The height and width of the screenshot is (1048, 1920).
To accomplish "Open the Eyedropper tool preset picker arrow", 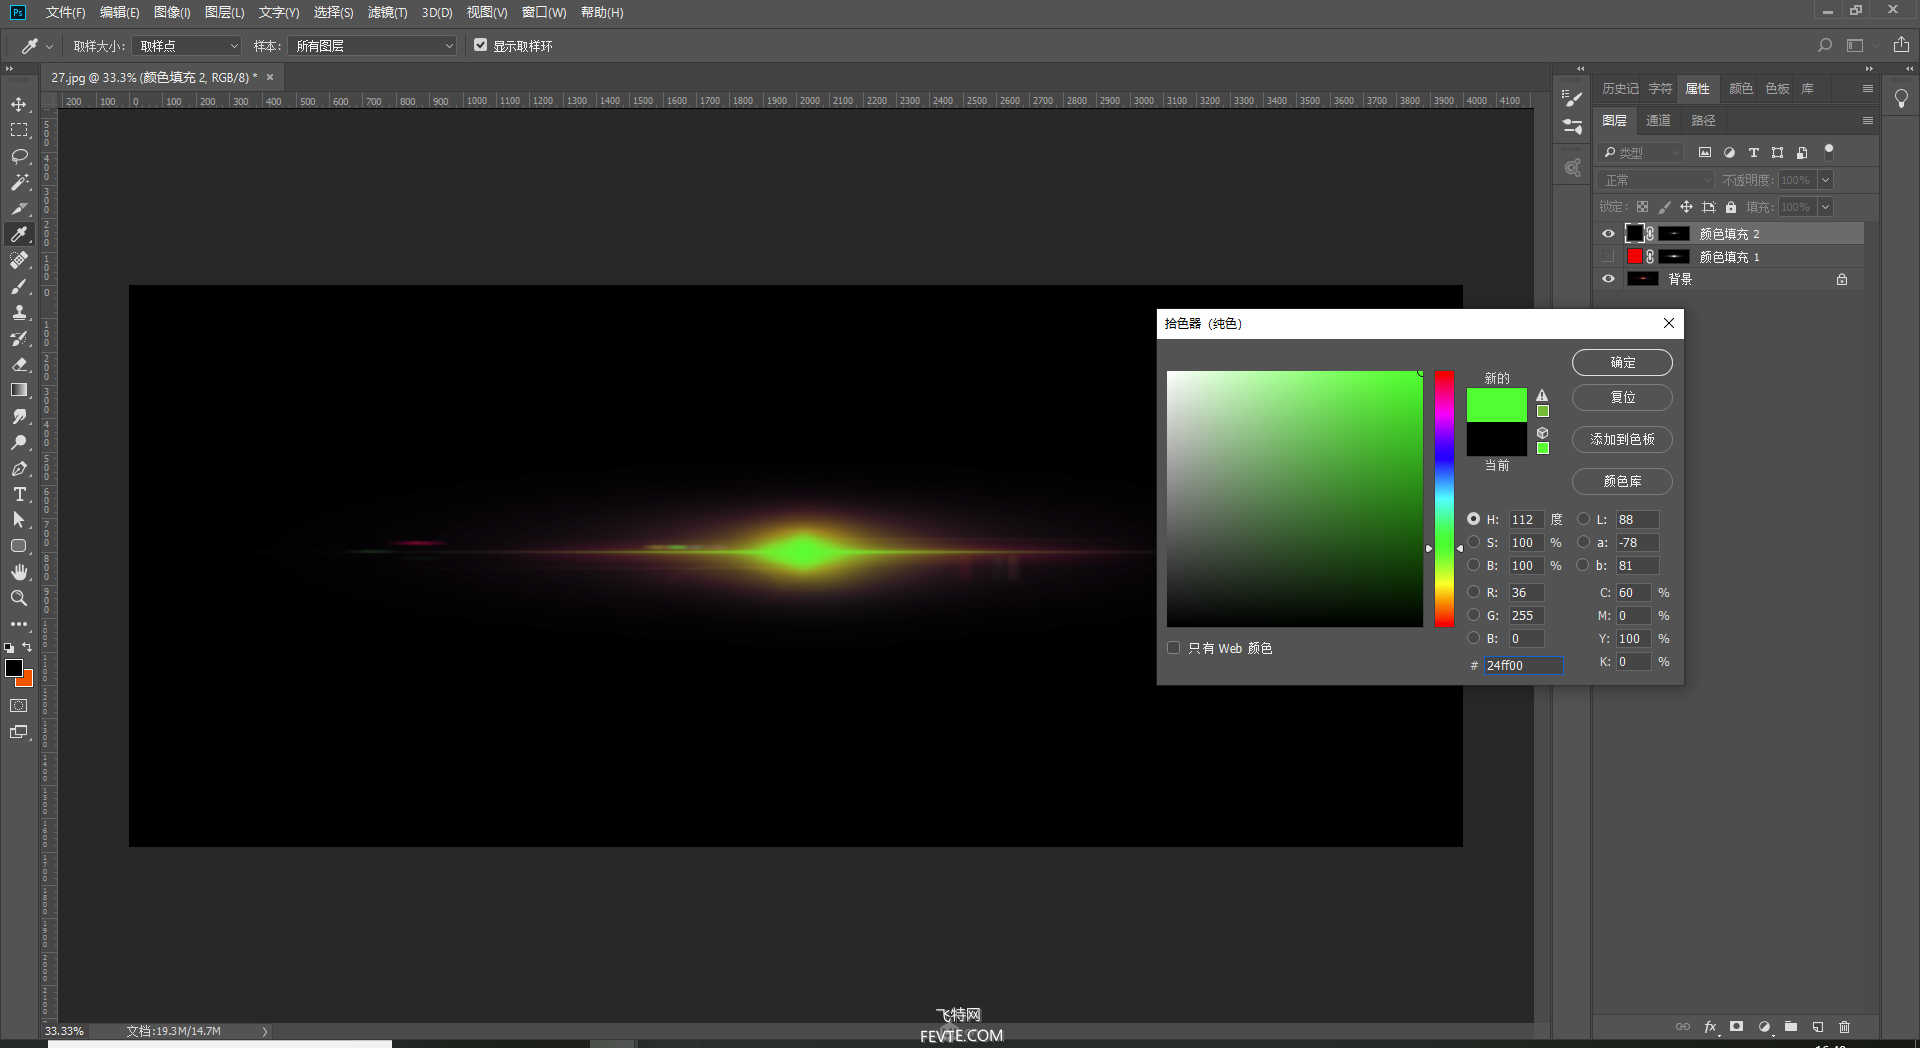I will click(x=49, y=46).
